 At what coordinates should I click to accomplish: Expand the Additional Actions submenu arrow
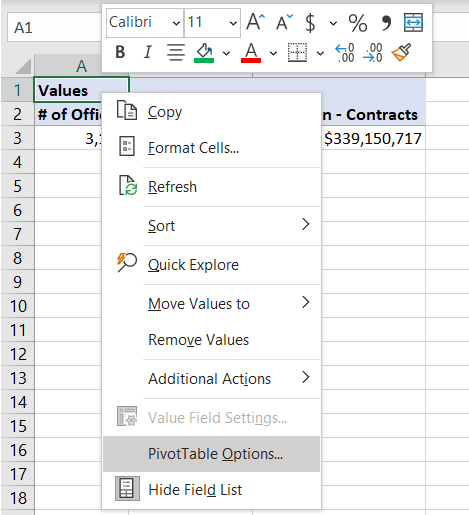[306, 377]
